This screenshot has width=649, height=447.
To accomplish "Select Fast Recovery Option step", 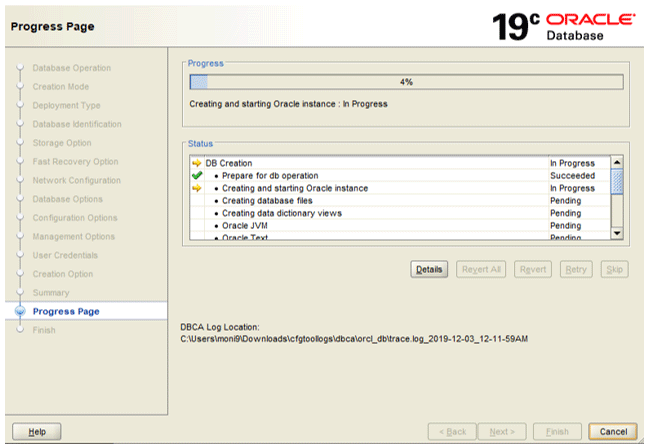I will (x=75, y=161).
